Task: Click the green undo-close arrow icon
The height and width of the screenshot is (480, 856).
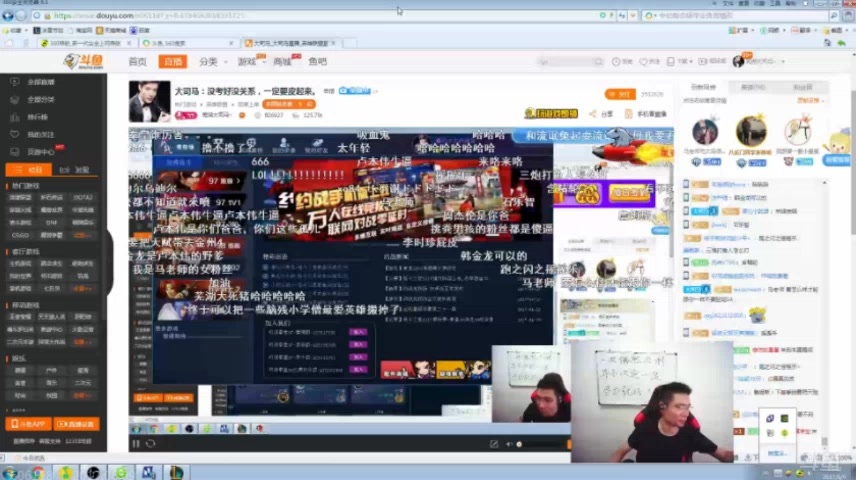Action: pyautogui.click(x=841, y=43)
